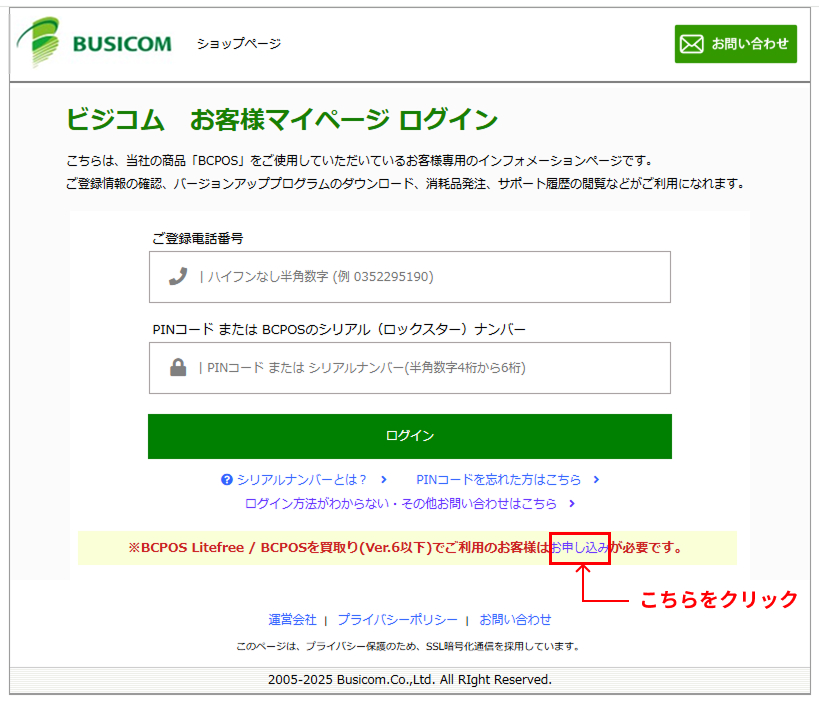Click the chevron after その他お問い合わせはこちら

point(571,504)
